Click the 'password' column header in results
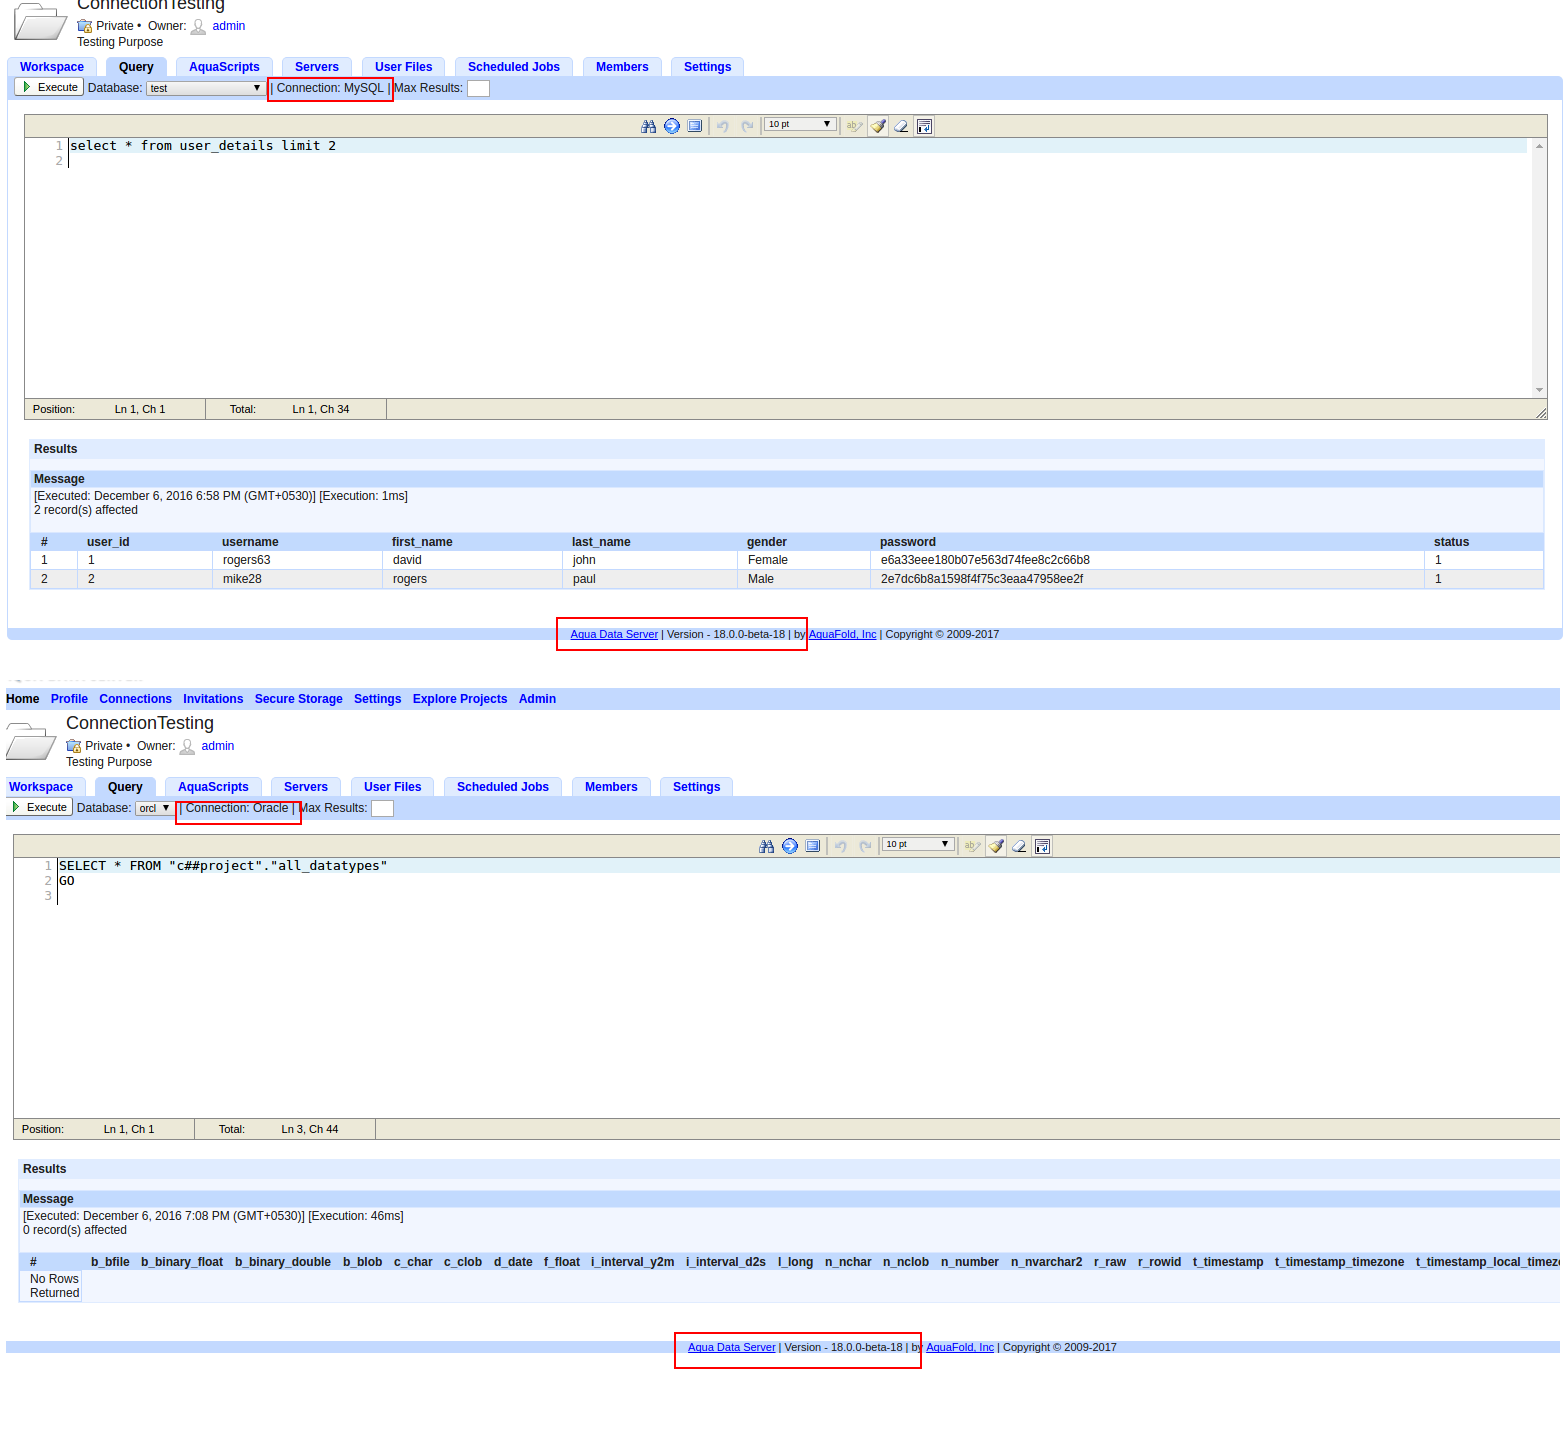 908,542
